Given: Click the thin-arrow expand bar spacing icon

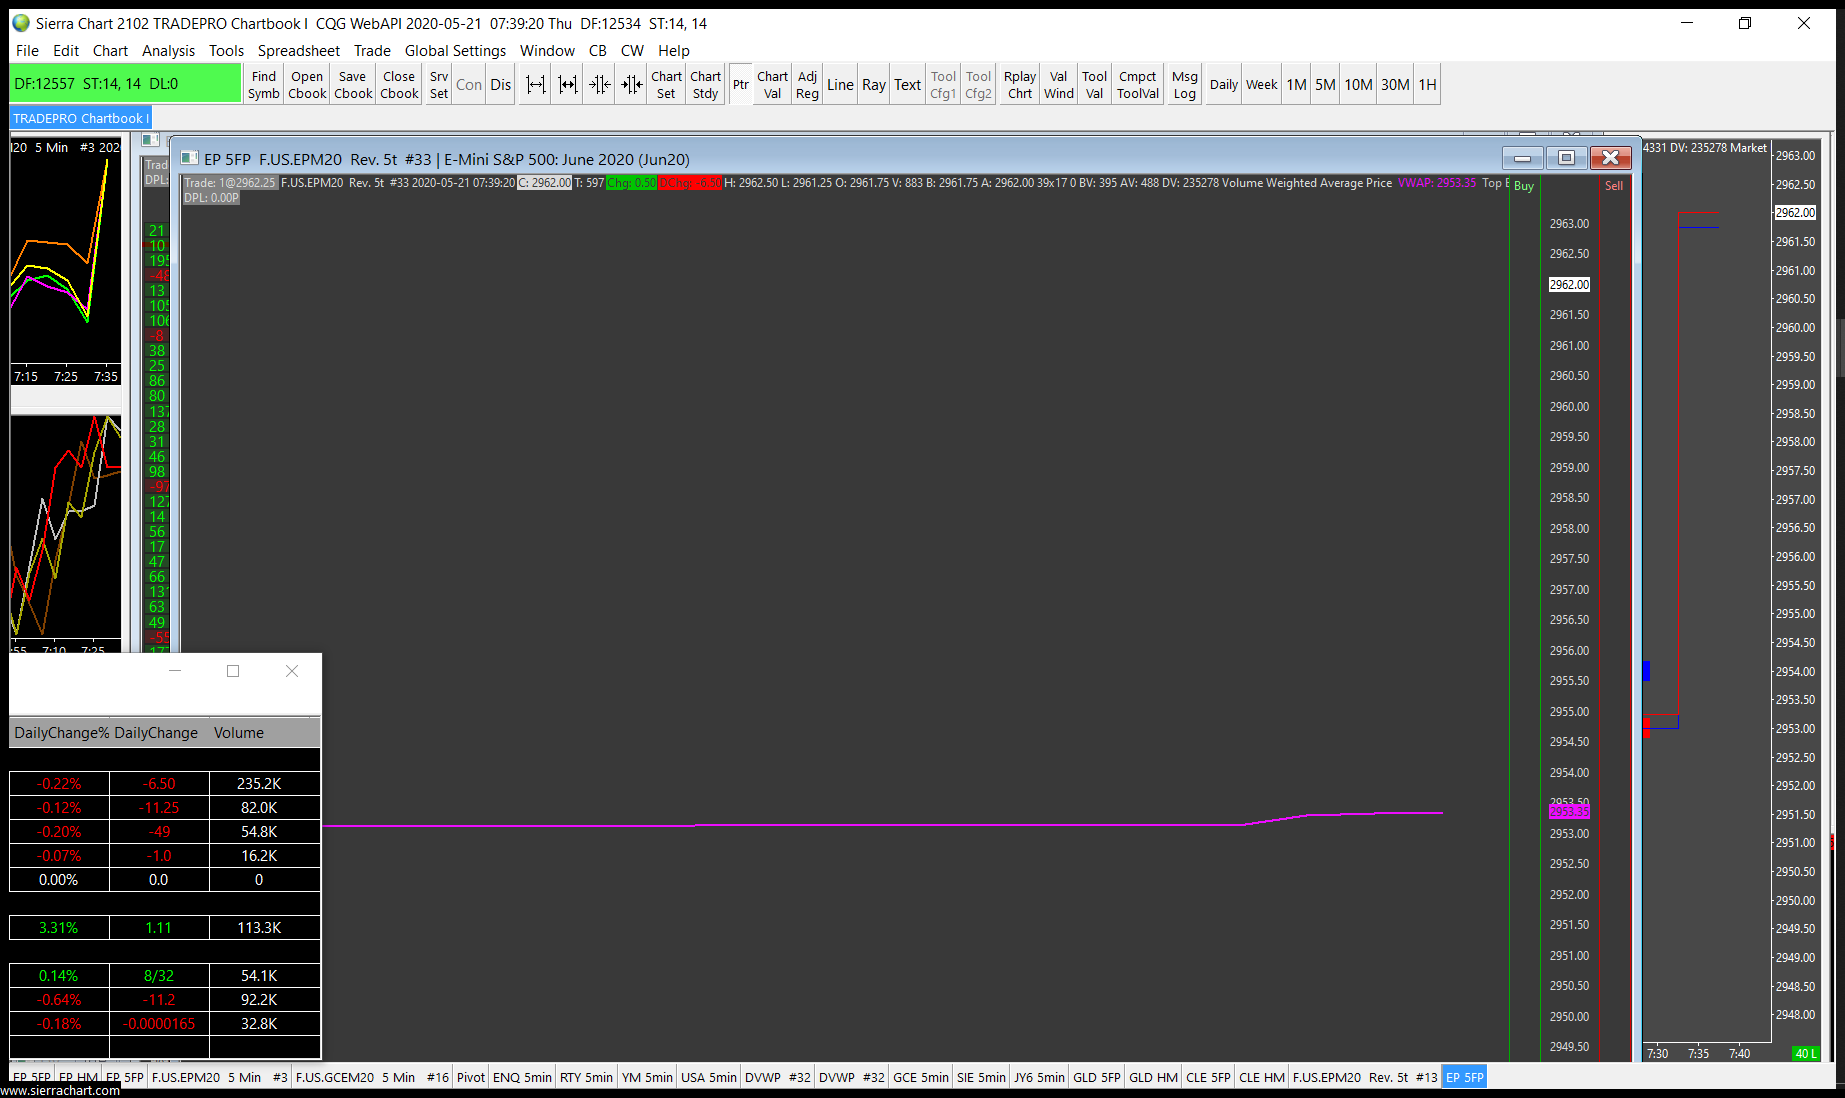Looking at the screenshot, I should [x=536, y=85].
